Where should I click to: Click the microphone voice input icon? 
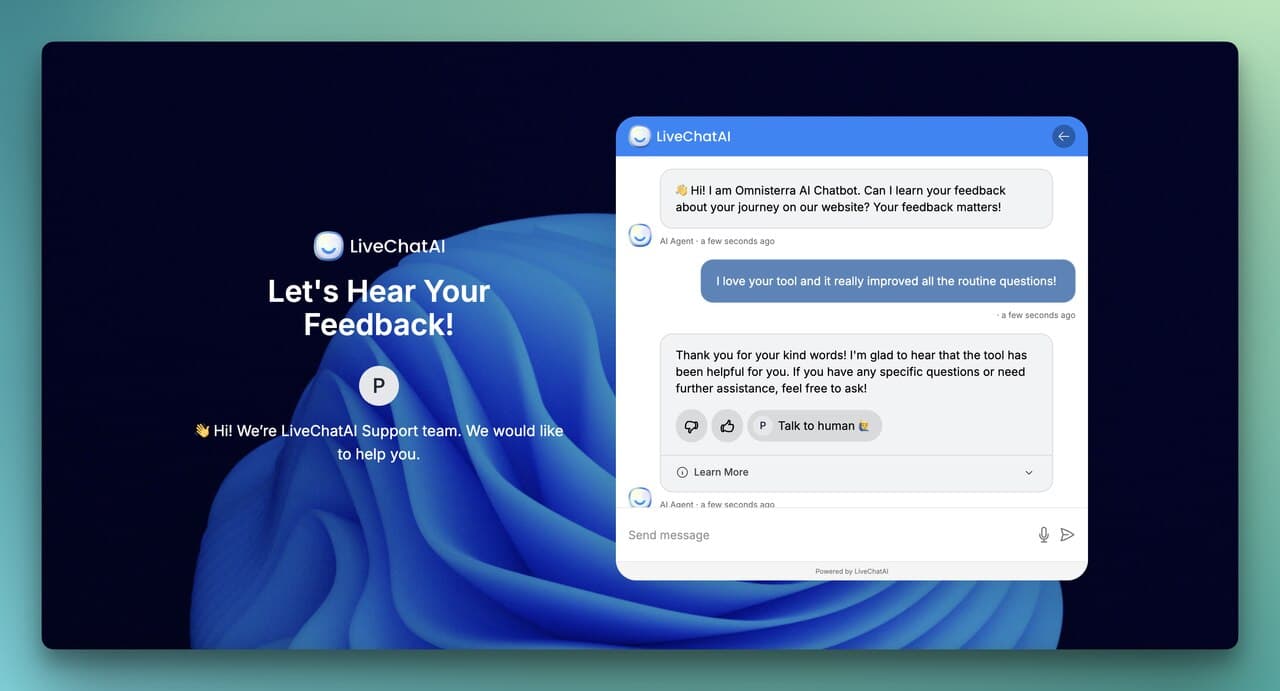click(1044, 535)
